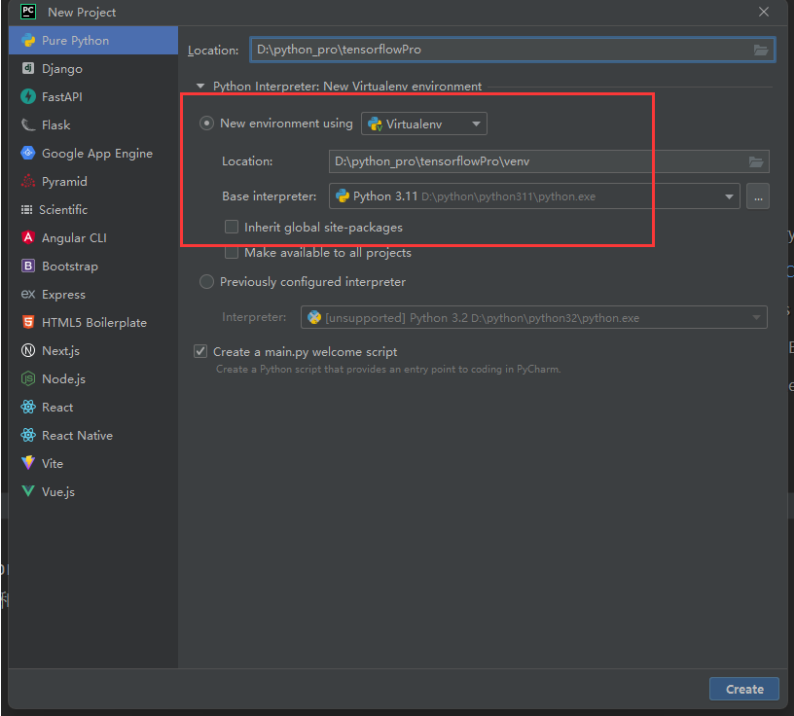Click the Next.js label
The width and height of the screenshot is (794, 716).
coord(61,351)
